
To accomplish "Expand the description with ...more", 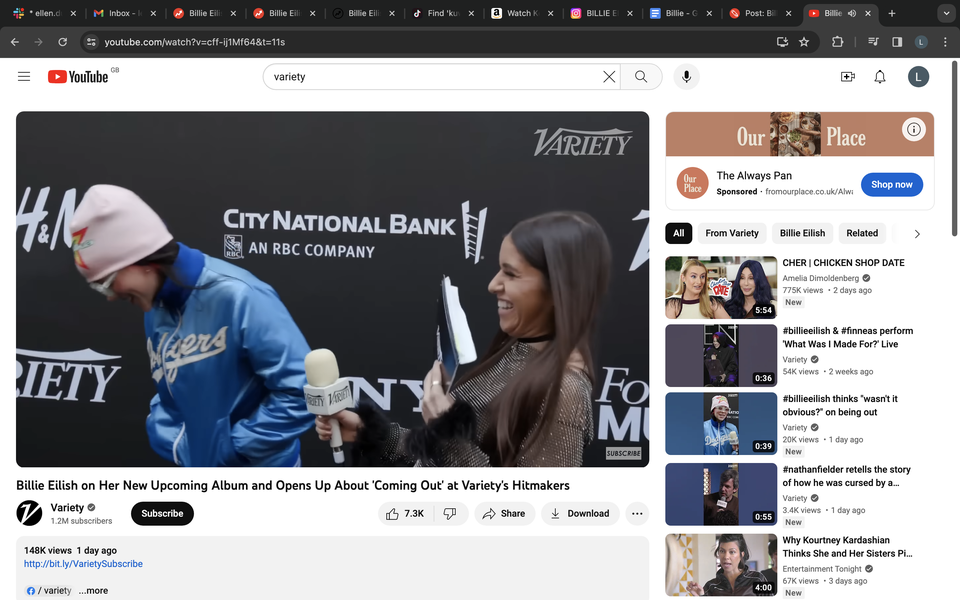I will pyautogui.click(x=93, y=591).
